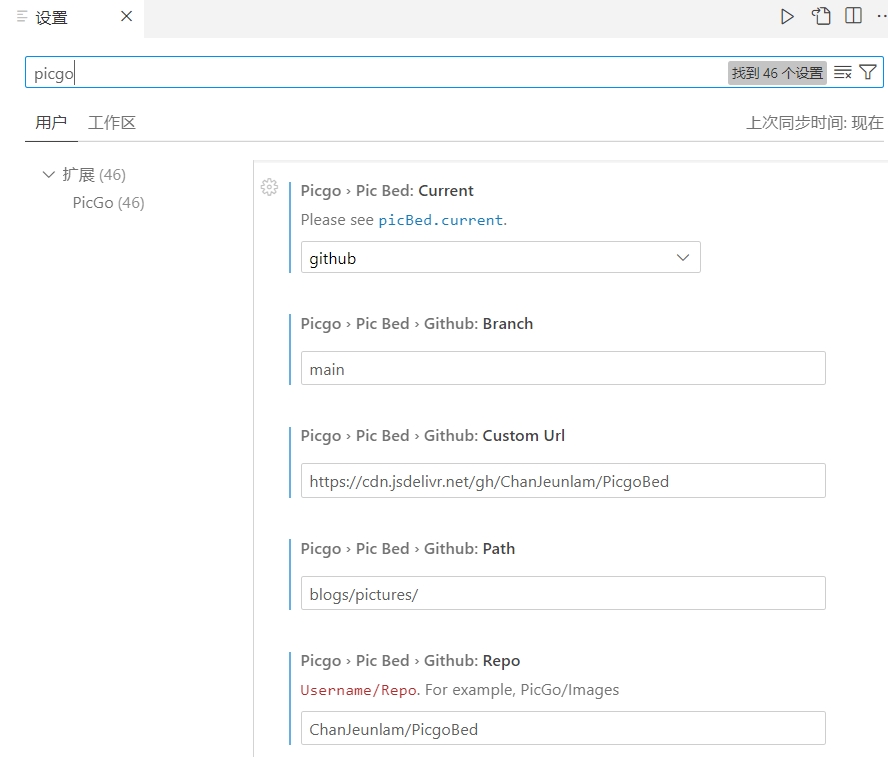Click the Github: Custom Url setting heading
This screenshot has height=757, width=888.
tap(433, 436)
